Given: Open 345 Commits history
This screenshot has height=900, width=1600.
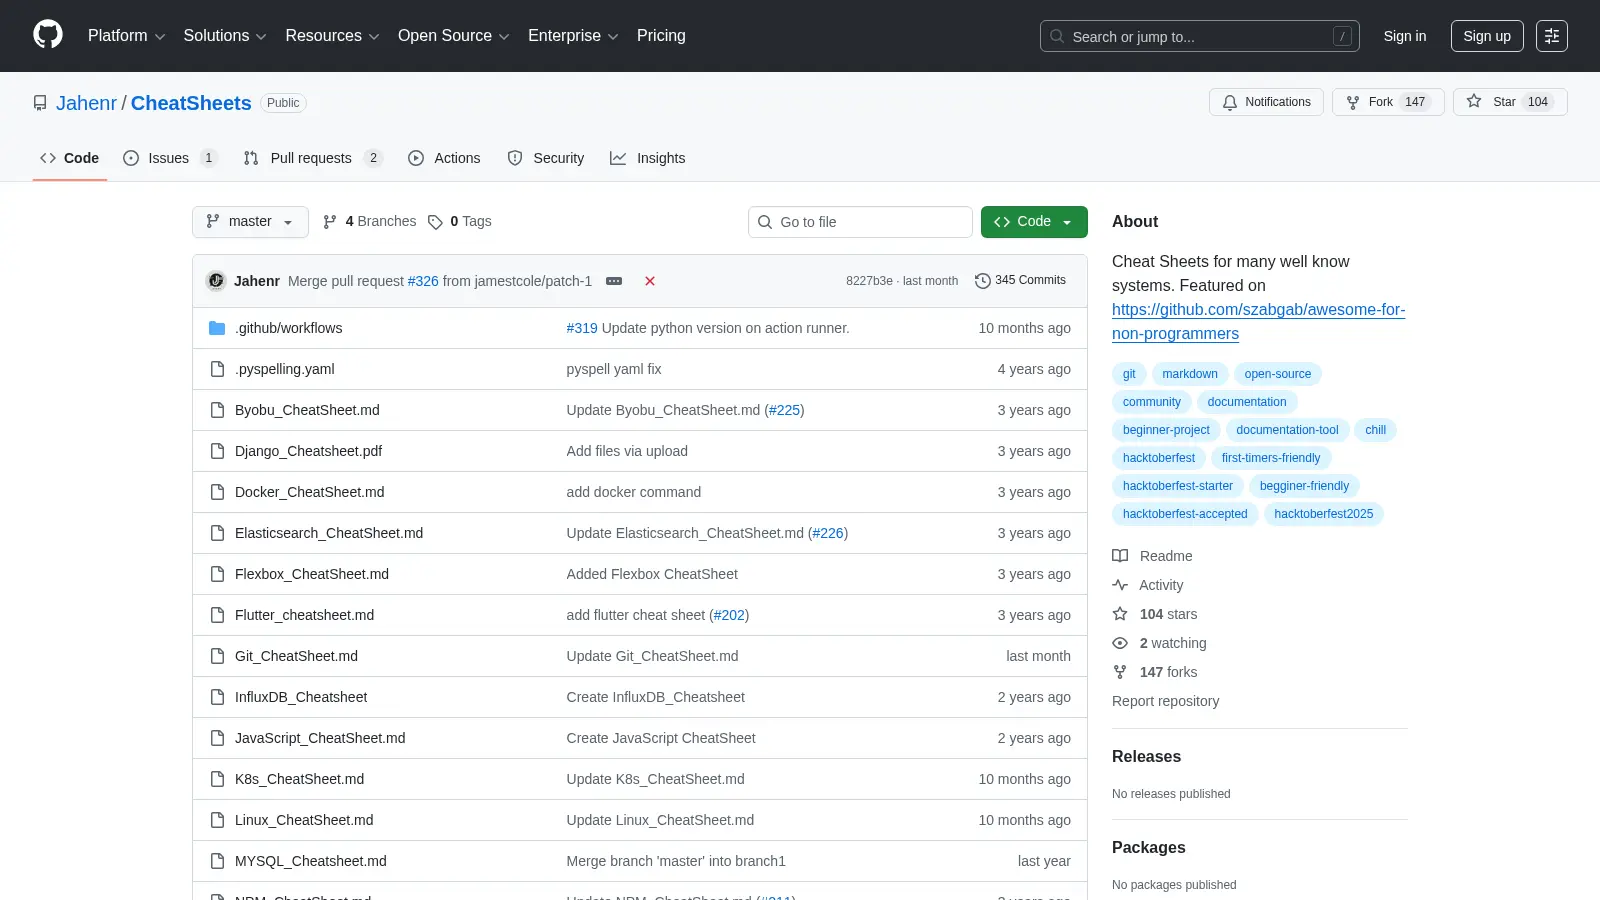Looking at the screenshot, I should pyautogui.click(x=1020, y=281).
